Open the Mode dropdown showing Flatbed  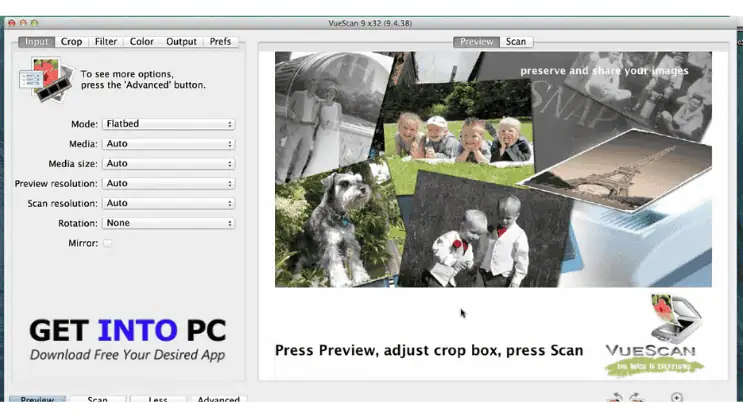169,124
